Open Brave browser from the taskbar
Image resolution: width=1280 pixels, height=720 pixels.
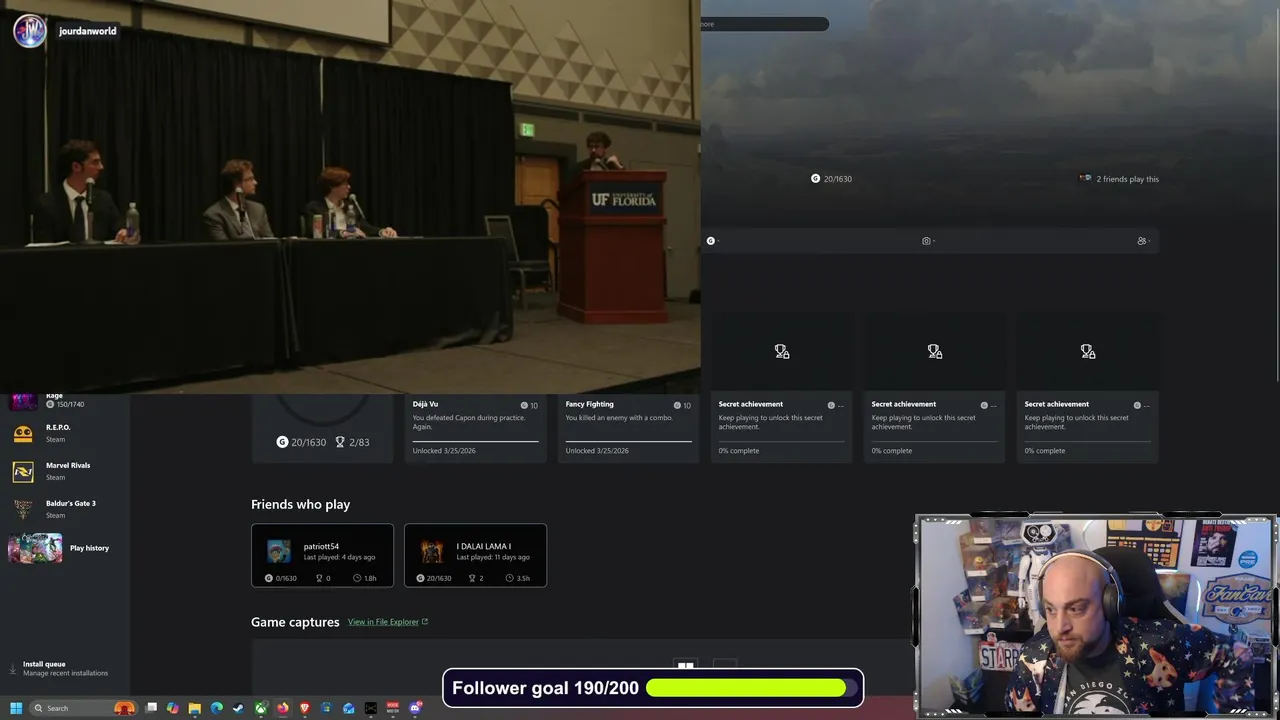pos(304,708)
